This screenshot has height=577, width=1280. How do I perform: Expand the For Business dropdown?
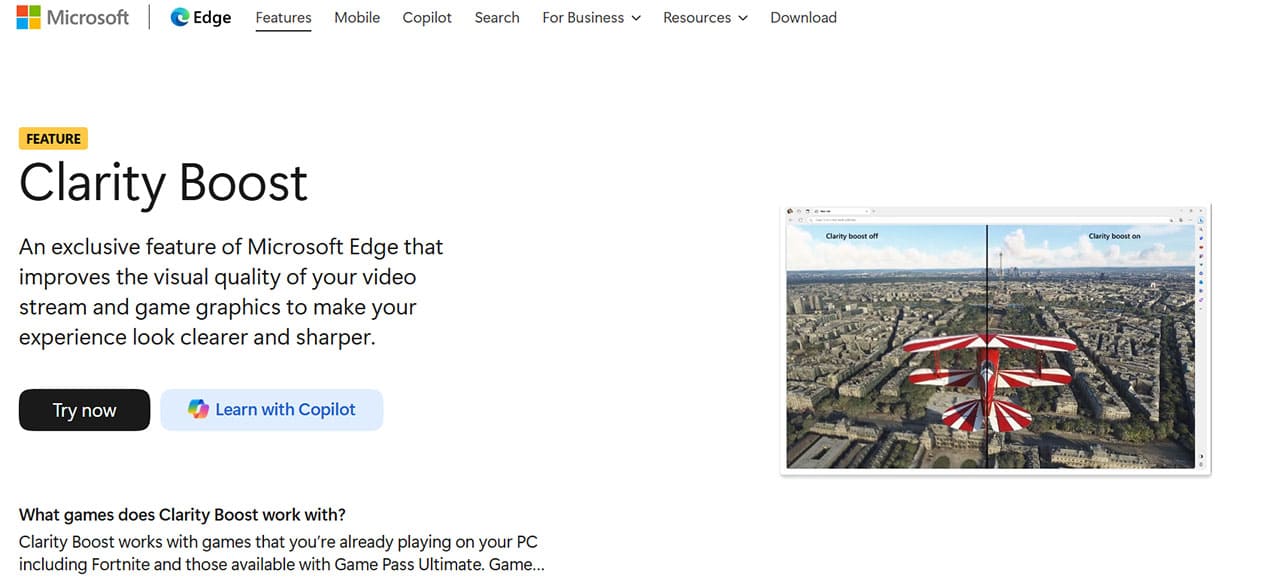pos(592,17)
